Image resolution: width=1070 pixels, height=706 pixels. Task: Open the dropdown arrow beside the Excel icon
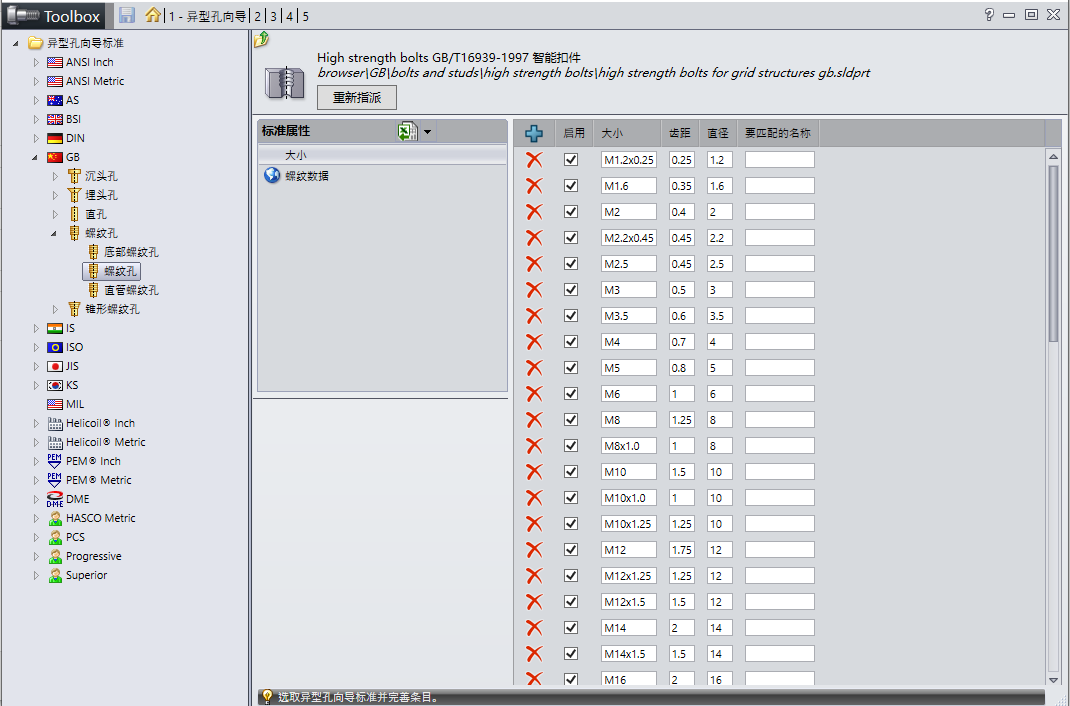[428, 132]
